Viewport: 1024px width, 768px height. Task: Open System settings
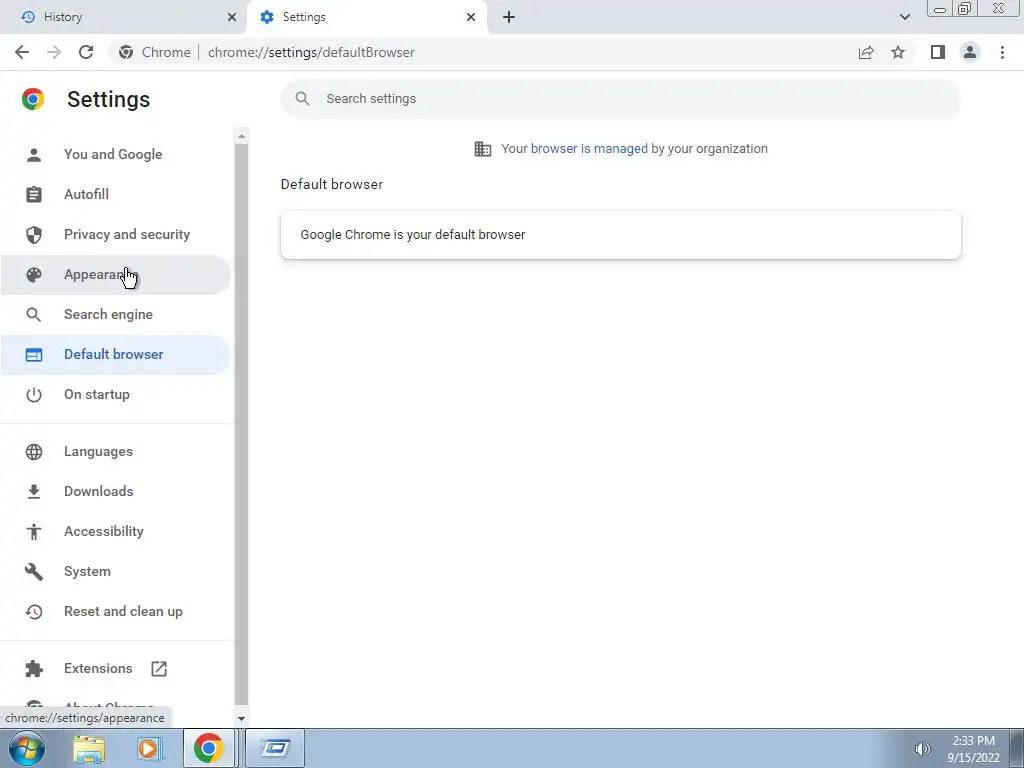click(116, 571)
